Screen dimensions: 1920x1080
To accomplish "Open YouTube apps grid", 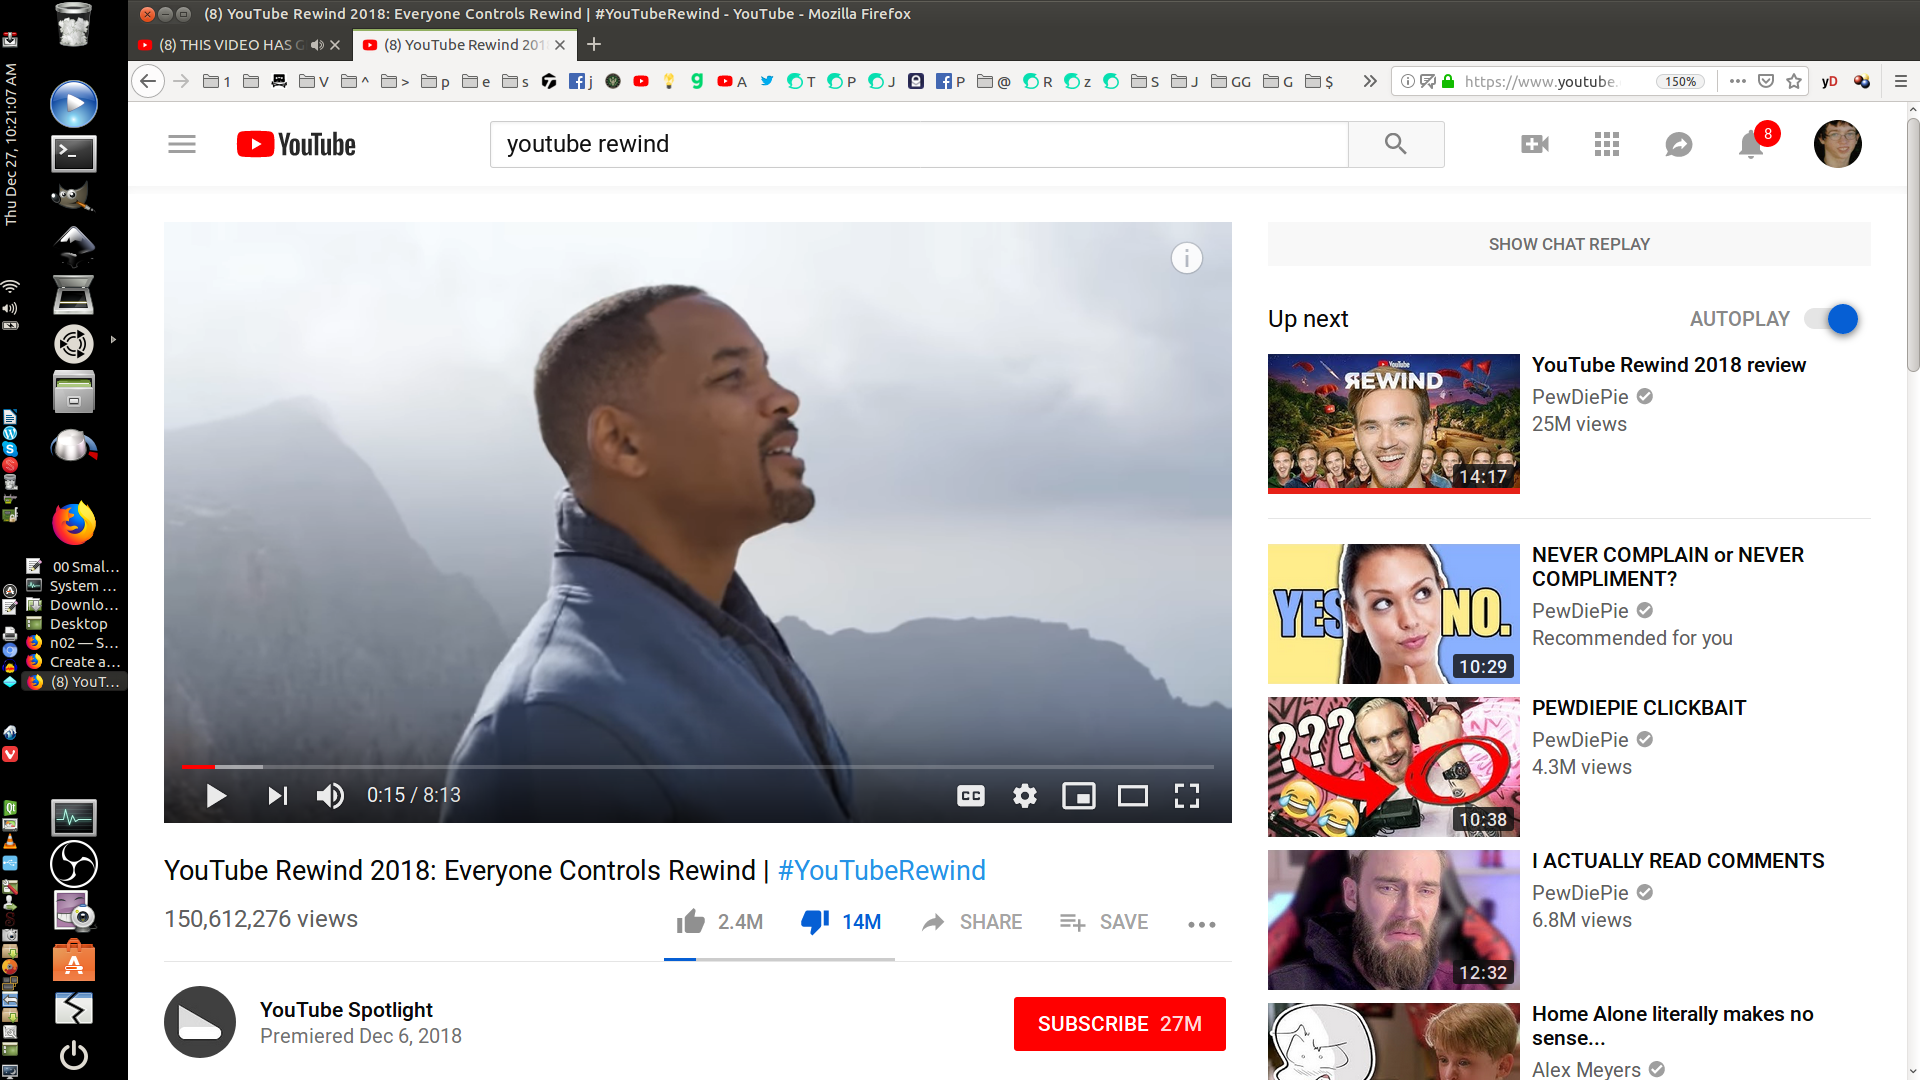I will pyautogui.click(x=1607, y=145).
